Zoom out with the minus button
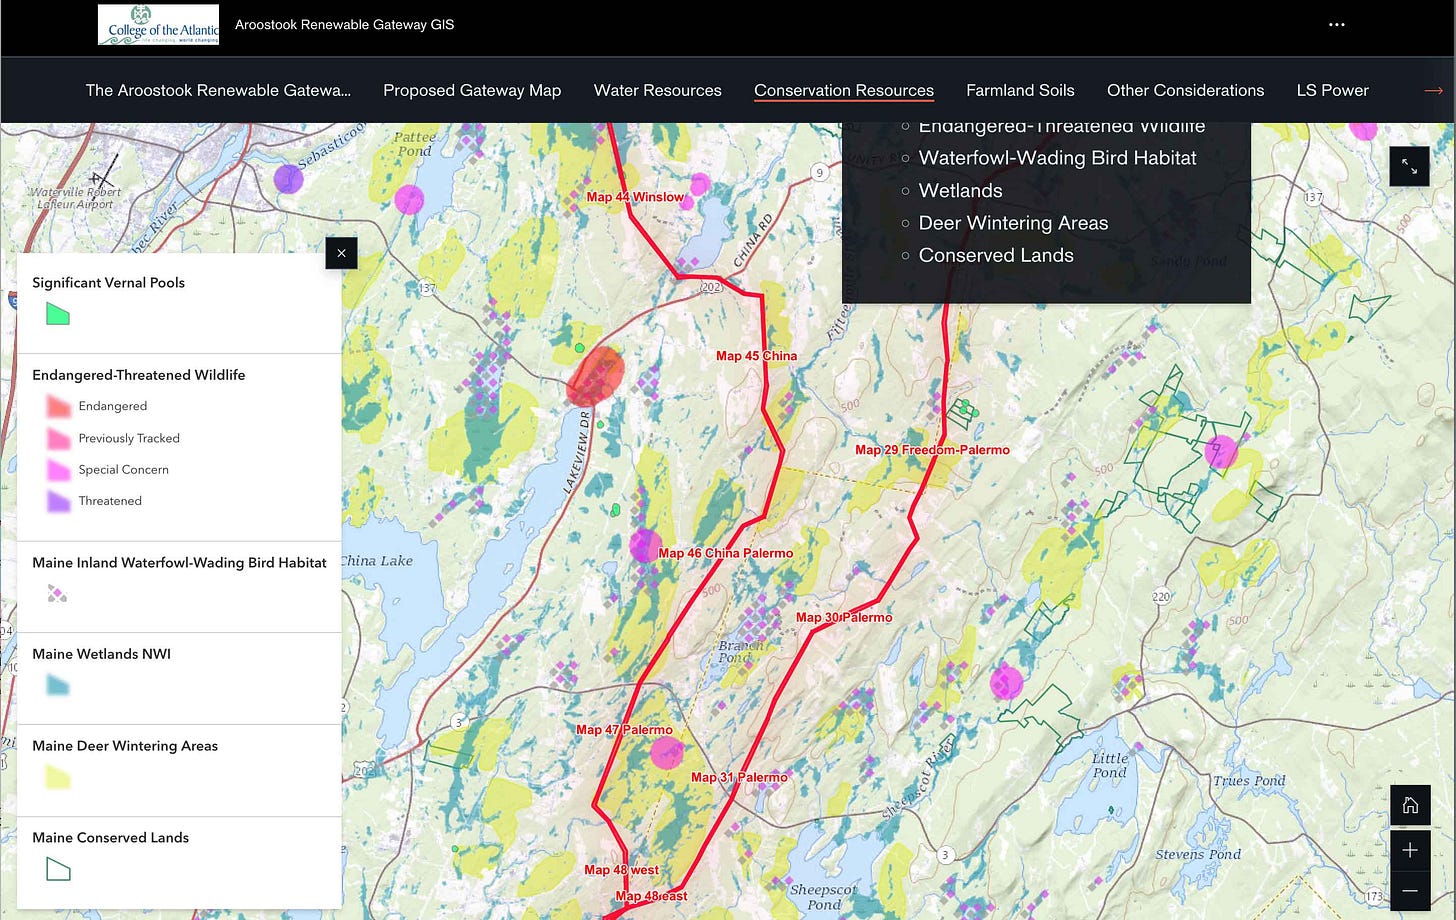 1410,890
